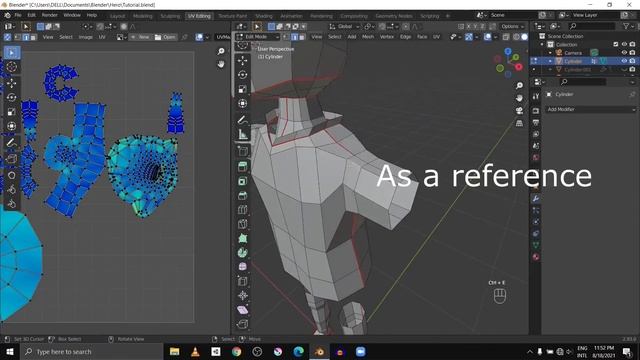Enable face select mode in 3D viewport
This screenshot has height=360, width=640.
[302, 37]
